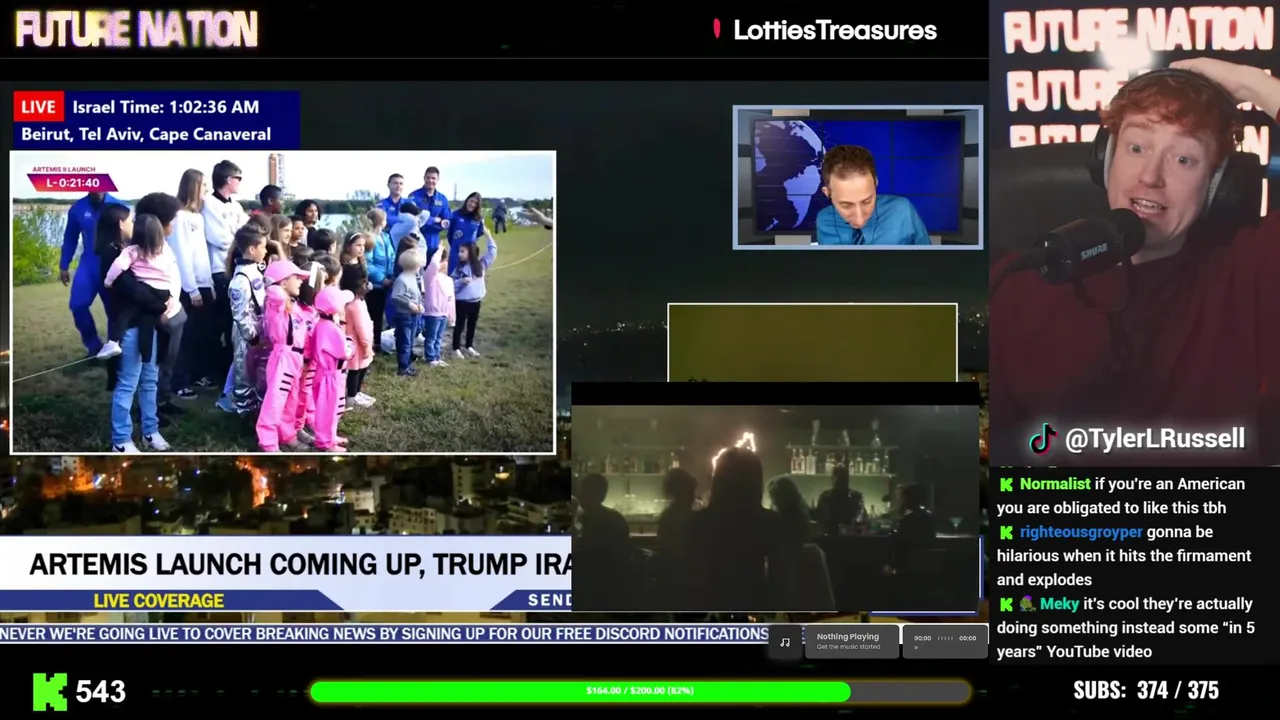The width and height of the screenshot is (1280, 720).
Task: Click the red marker next to LottiesTreasures
Action: click(716, 29)
